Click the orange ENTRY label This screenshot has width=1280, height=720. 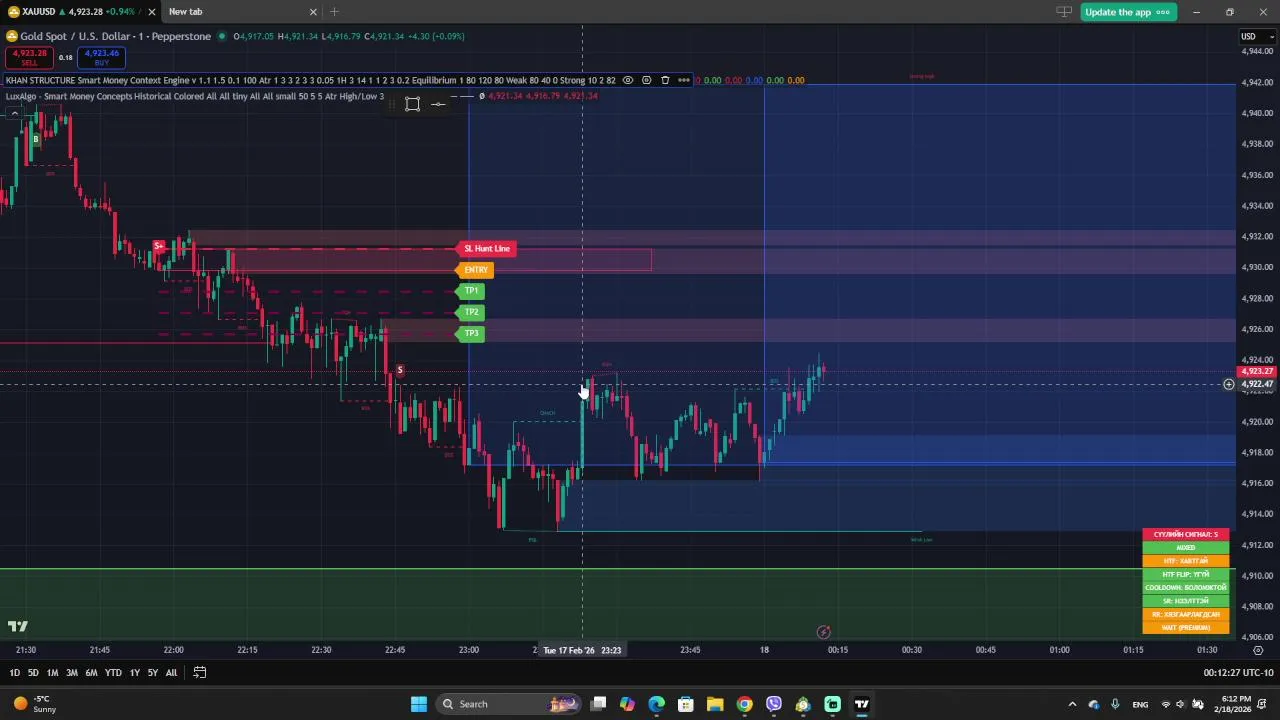click(474, 270)
